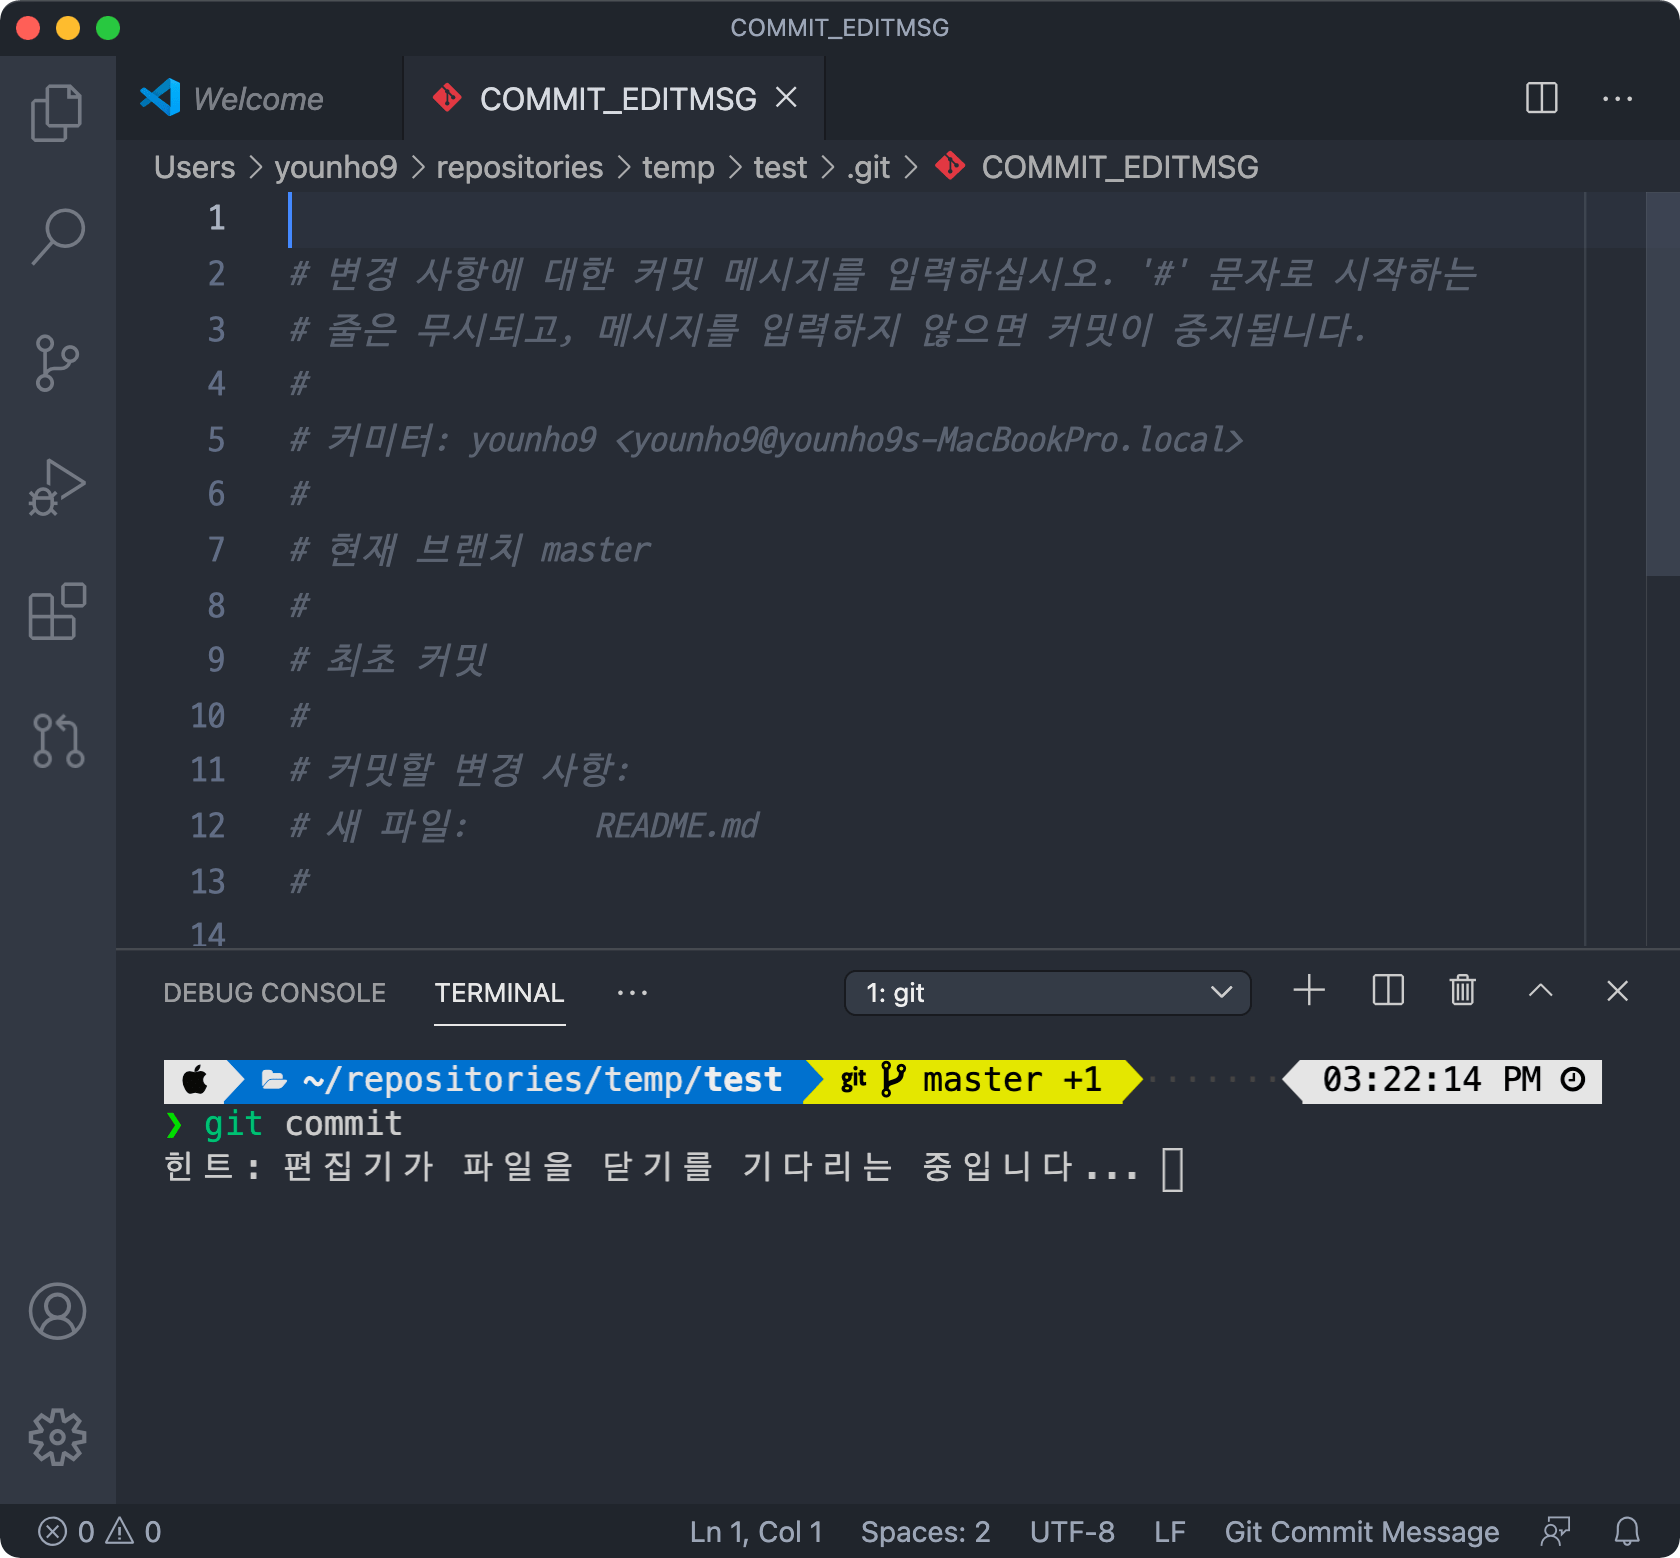Show hidden panel tabs ellipsis
The image size is (1680, 1558).
tap(632, 993)
